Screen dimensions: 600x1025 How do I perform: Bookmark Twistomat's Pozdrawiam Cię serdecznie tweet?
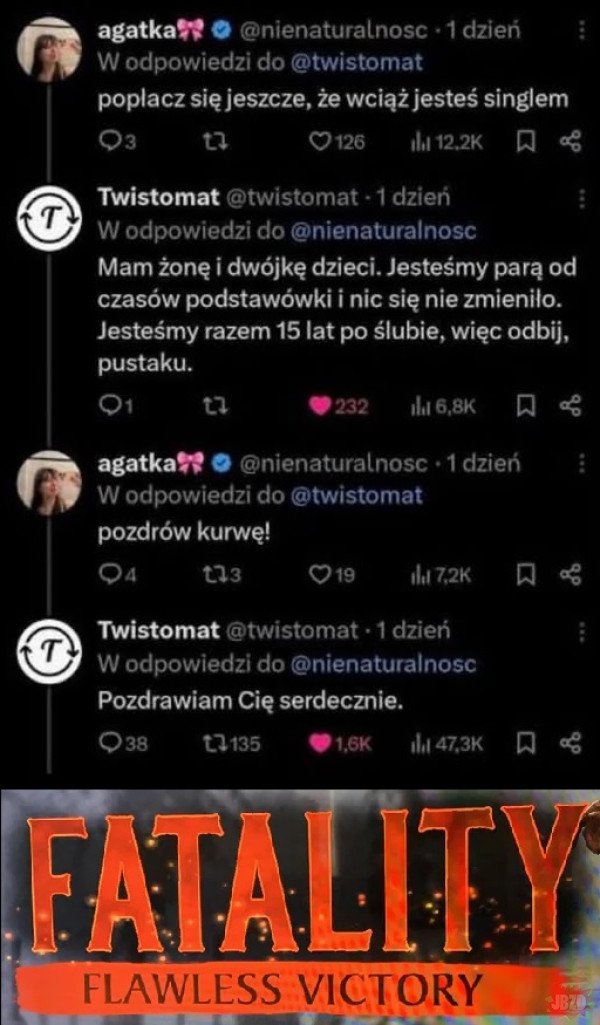[x=526, y=743]
